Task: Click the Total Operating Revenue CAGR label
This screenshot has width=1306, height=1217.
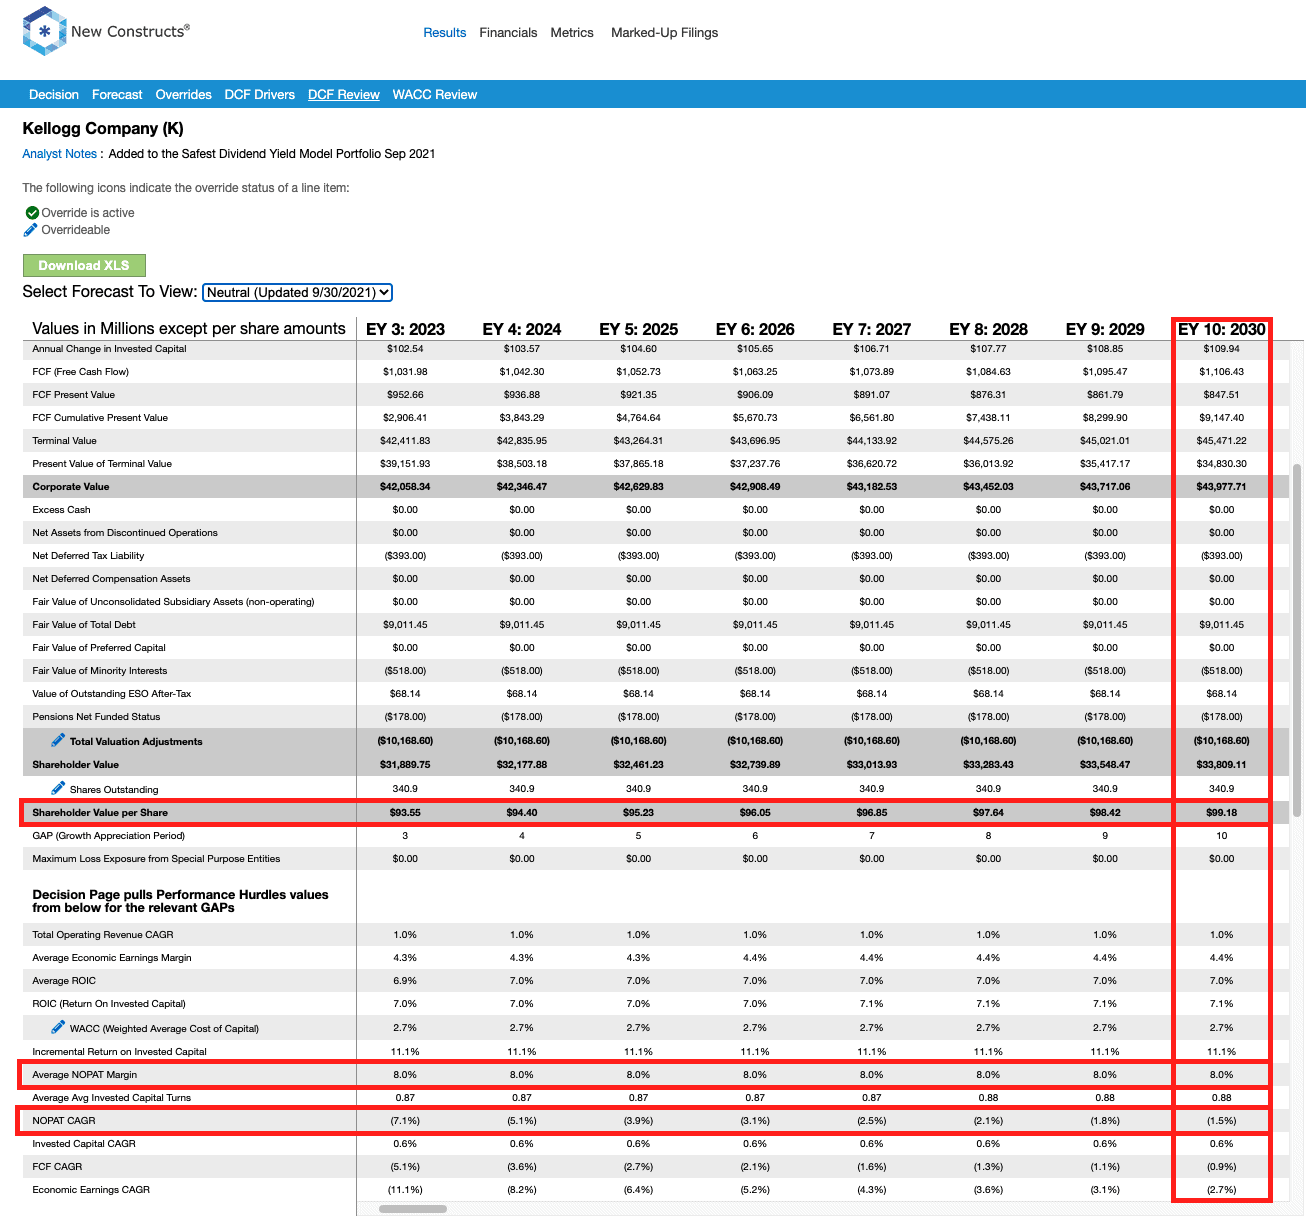Action: [x=103, y=935]
